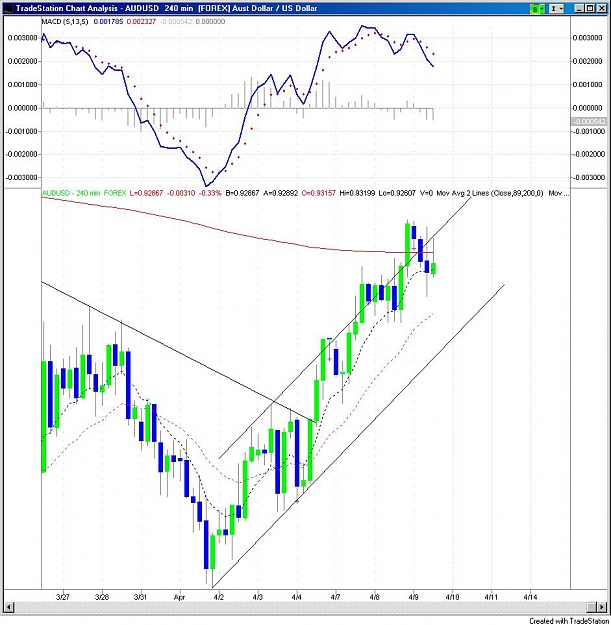Click the -0.33% change value

pyautogui.click(x=210, y=193)
